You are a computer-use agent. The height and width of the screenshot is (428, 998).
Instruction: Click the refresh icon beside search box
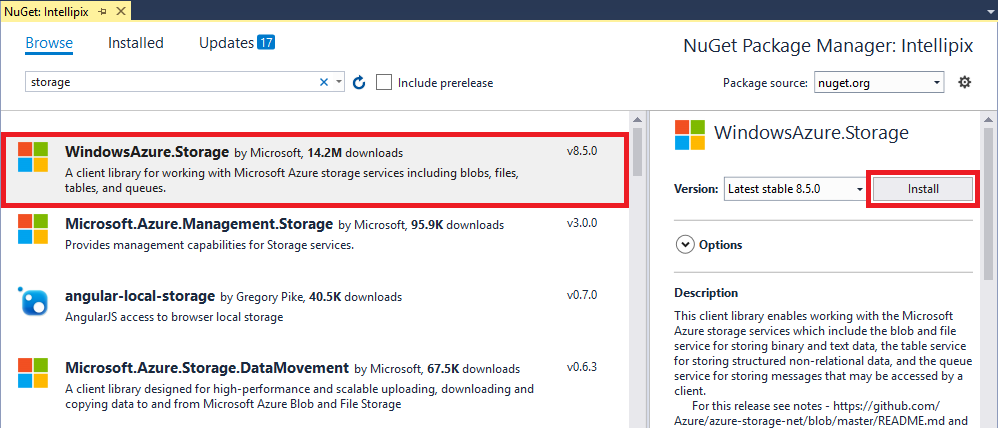click(x=359, y=83)
